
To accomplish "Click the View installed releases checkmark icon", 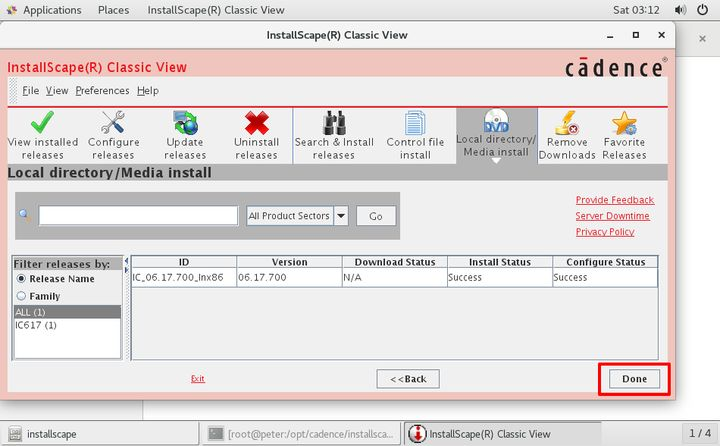I will point(42,123).
